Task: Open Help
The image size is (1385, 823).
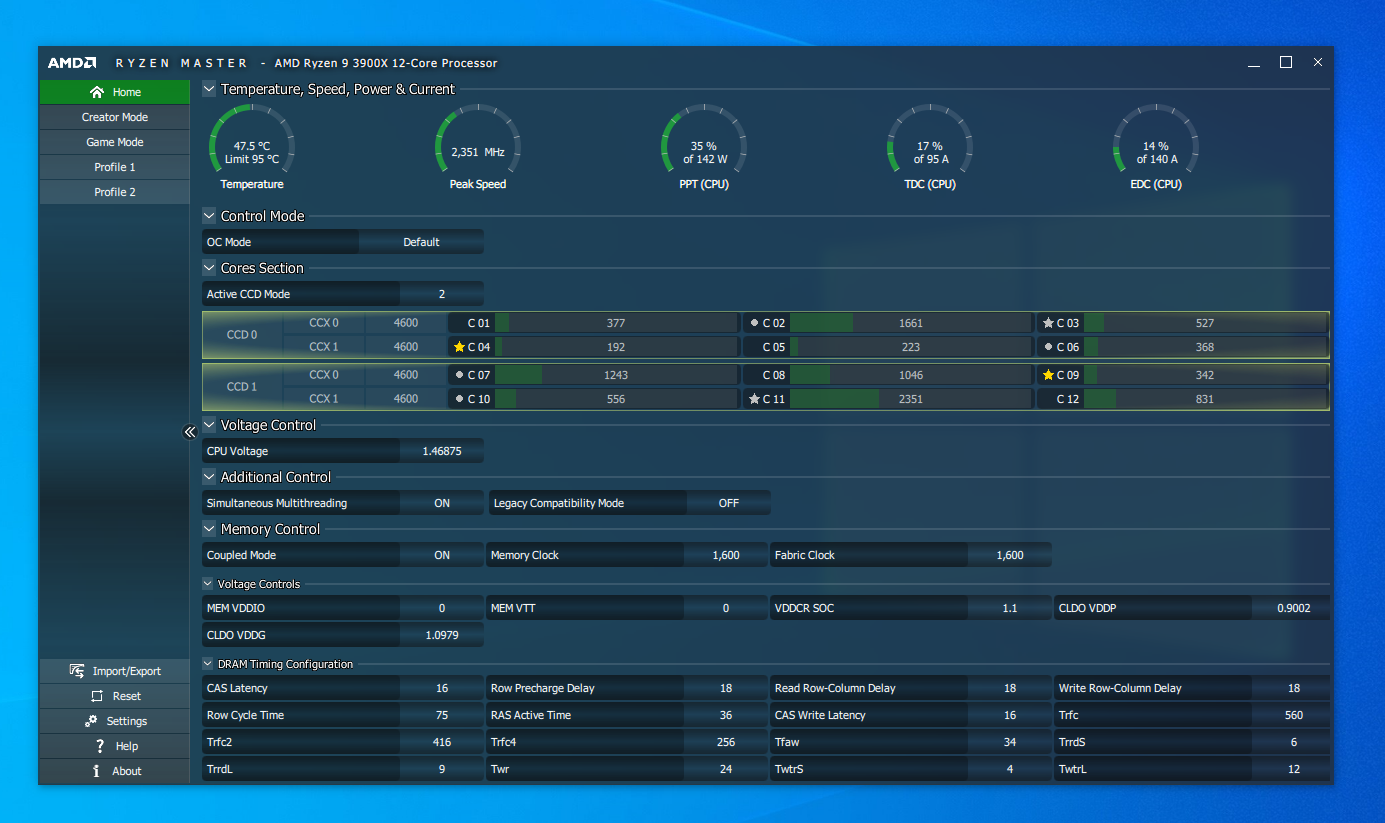Action: click(115, 746)
